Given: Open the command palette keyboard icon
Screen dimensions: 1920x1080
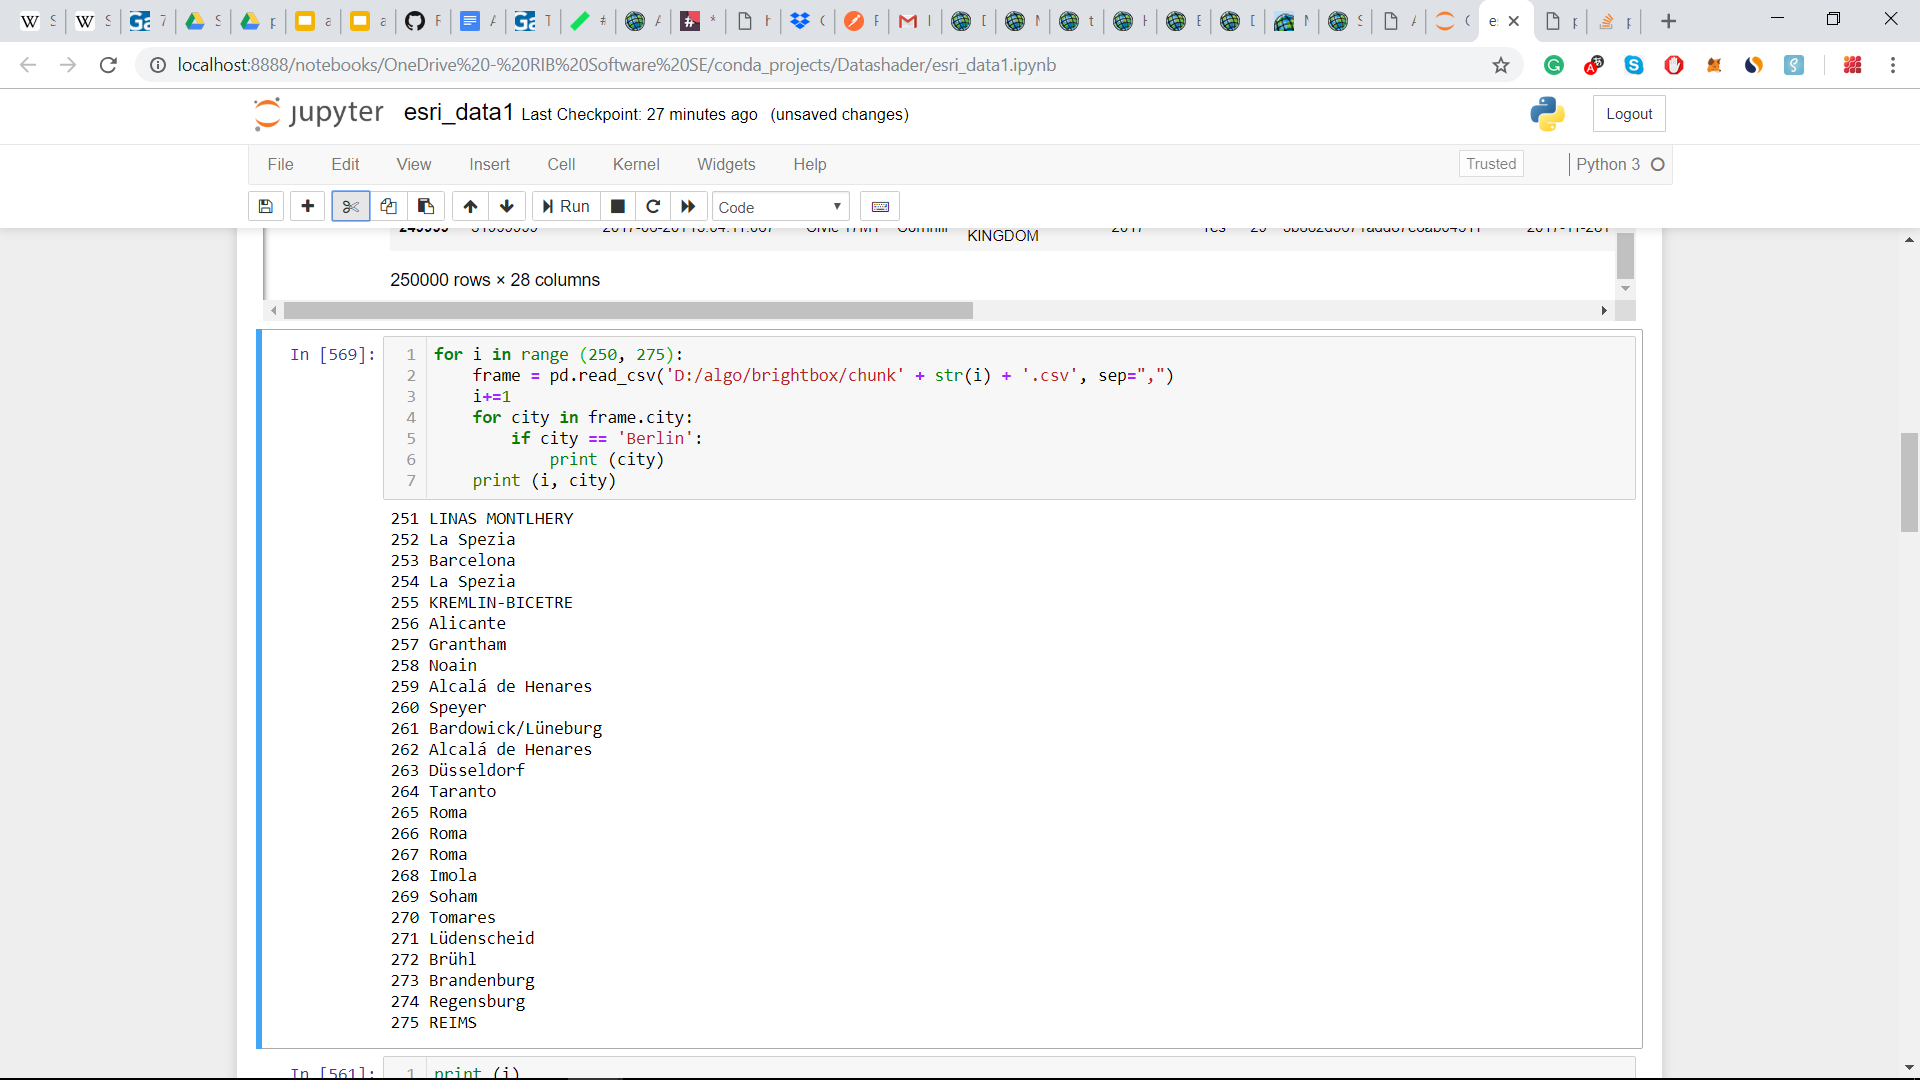Looking at the screenshot, I should [x=880, y=206].
